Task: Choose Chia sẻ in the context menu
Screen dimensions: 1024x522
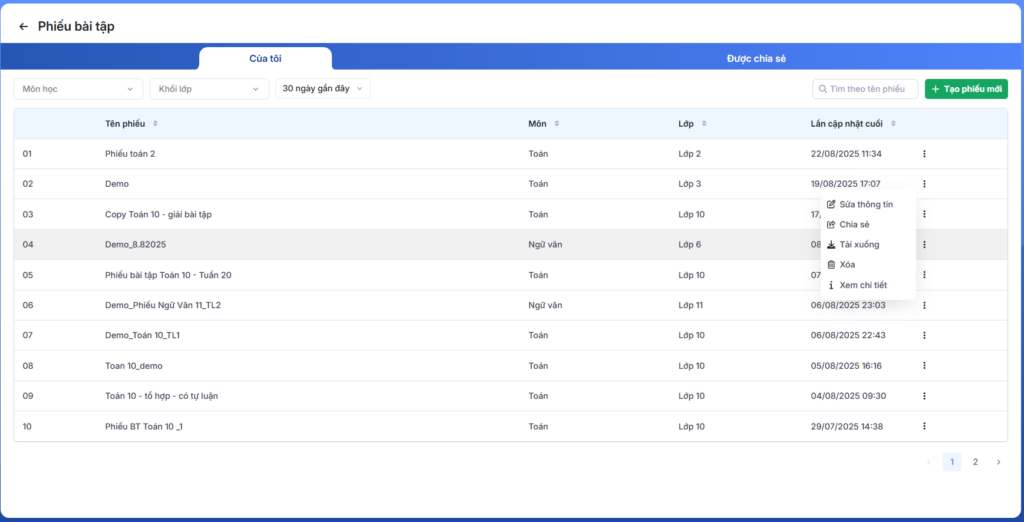Action: (853, 224)
